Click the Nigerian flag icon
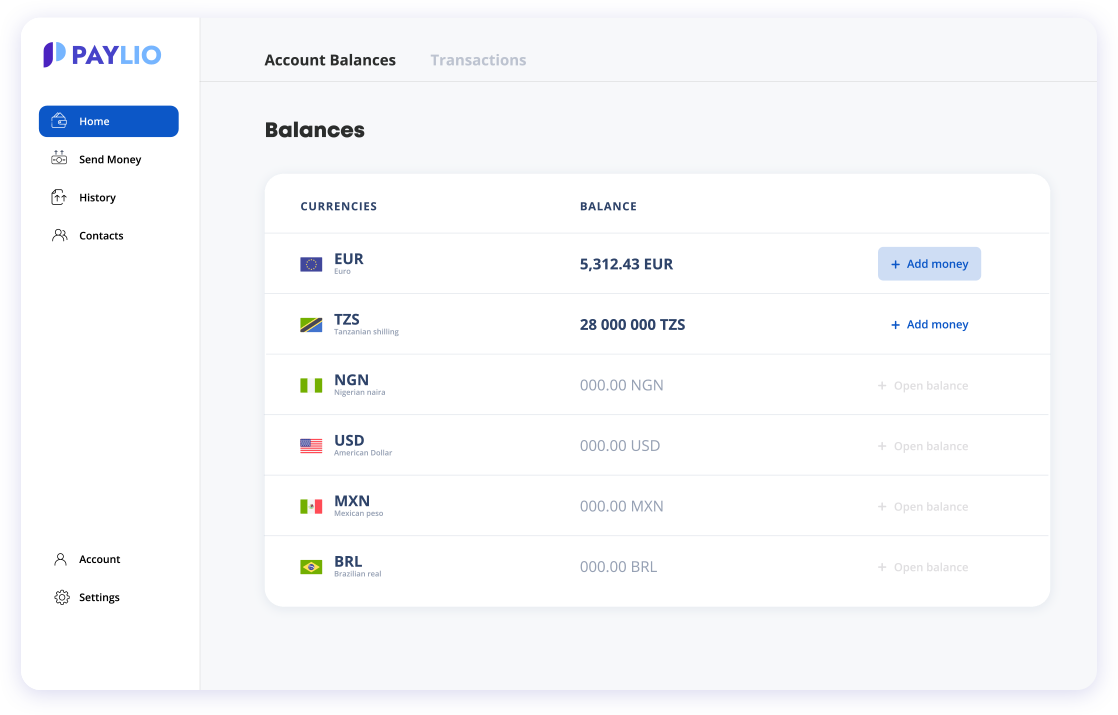The image size is (1118, 715). coord(311,385)
